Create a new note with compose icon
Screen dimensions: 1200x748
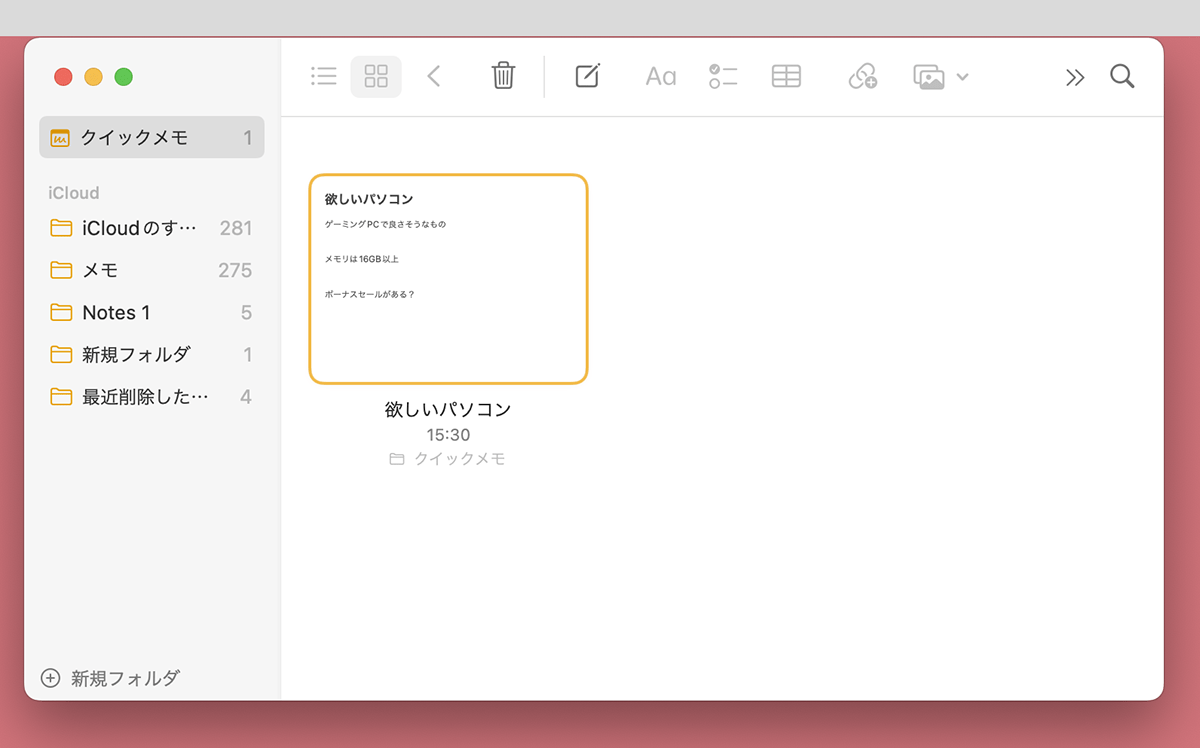(587, 76)
